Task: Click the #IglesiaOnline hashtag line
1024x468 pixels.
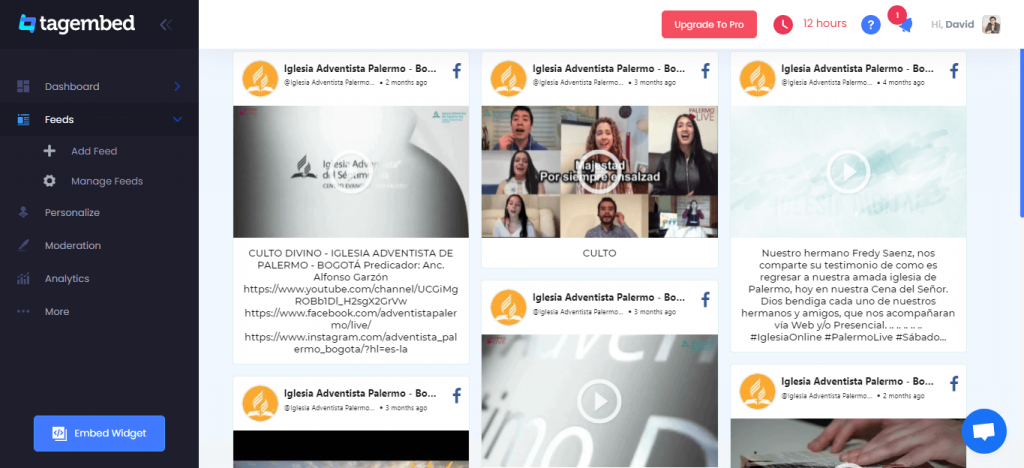Action: pos(848,337)
